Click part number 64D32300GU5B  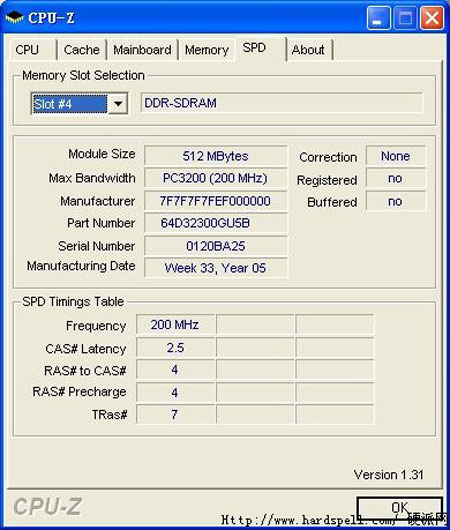pyautogui.click(x=215, y=223)
